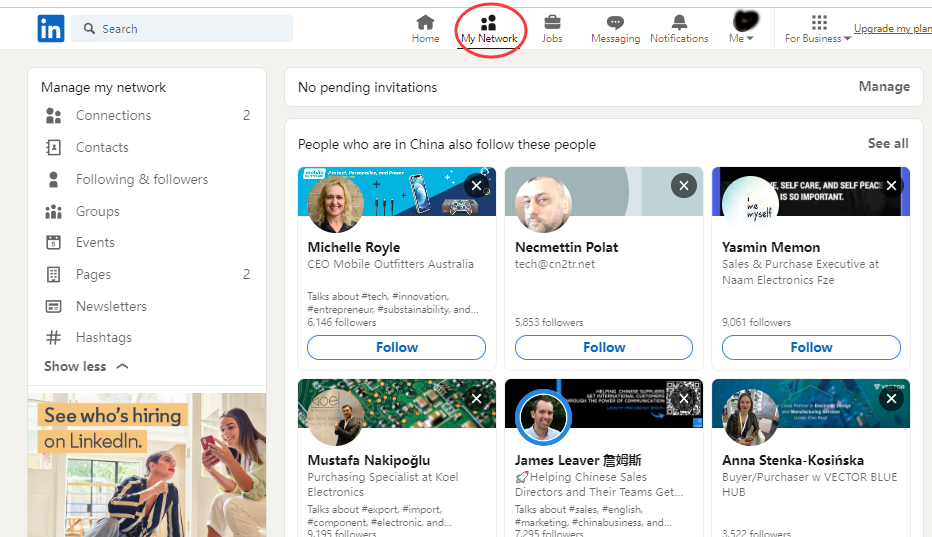
Task: Dismiss the Yasmin Memon card
Action: pos(891,186)
